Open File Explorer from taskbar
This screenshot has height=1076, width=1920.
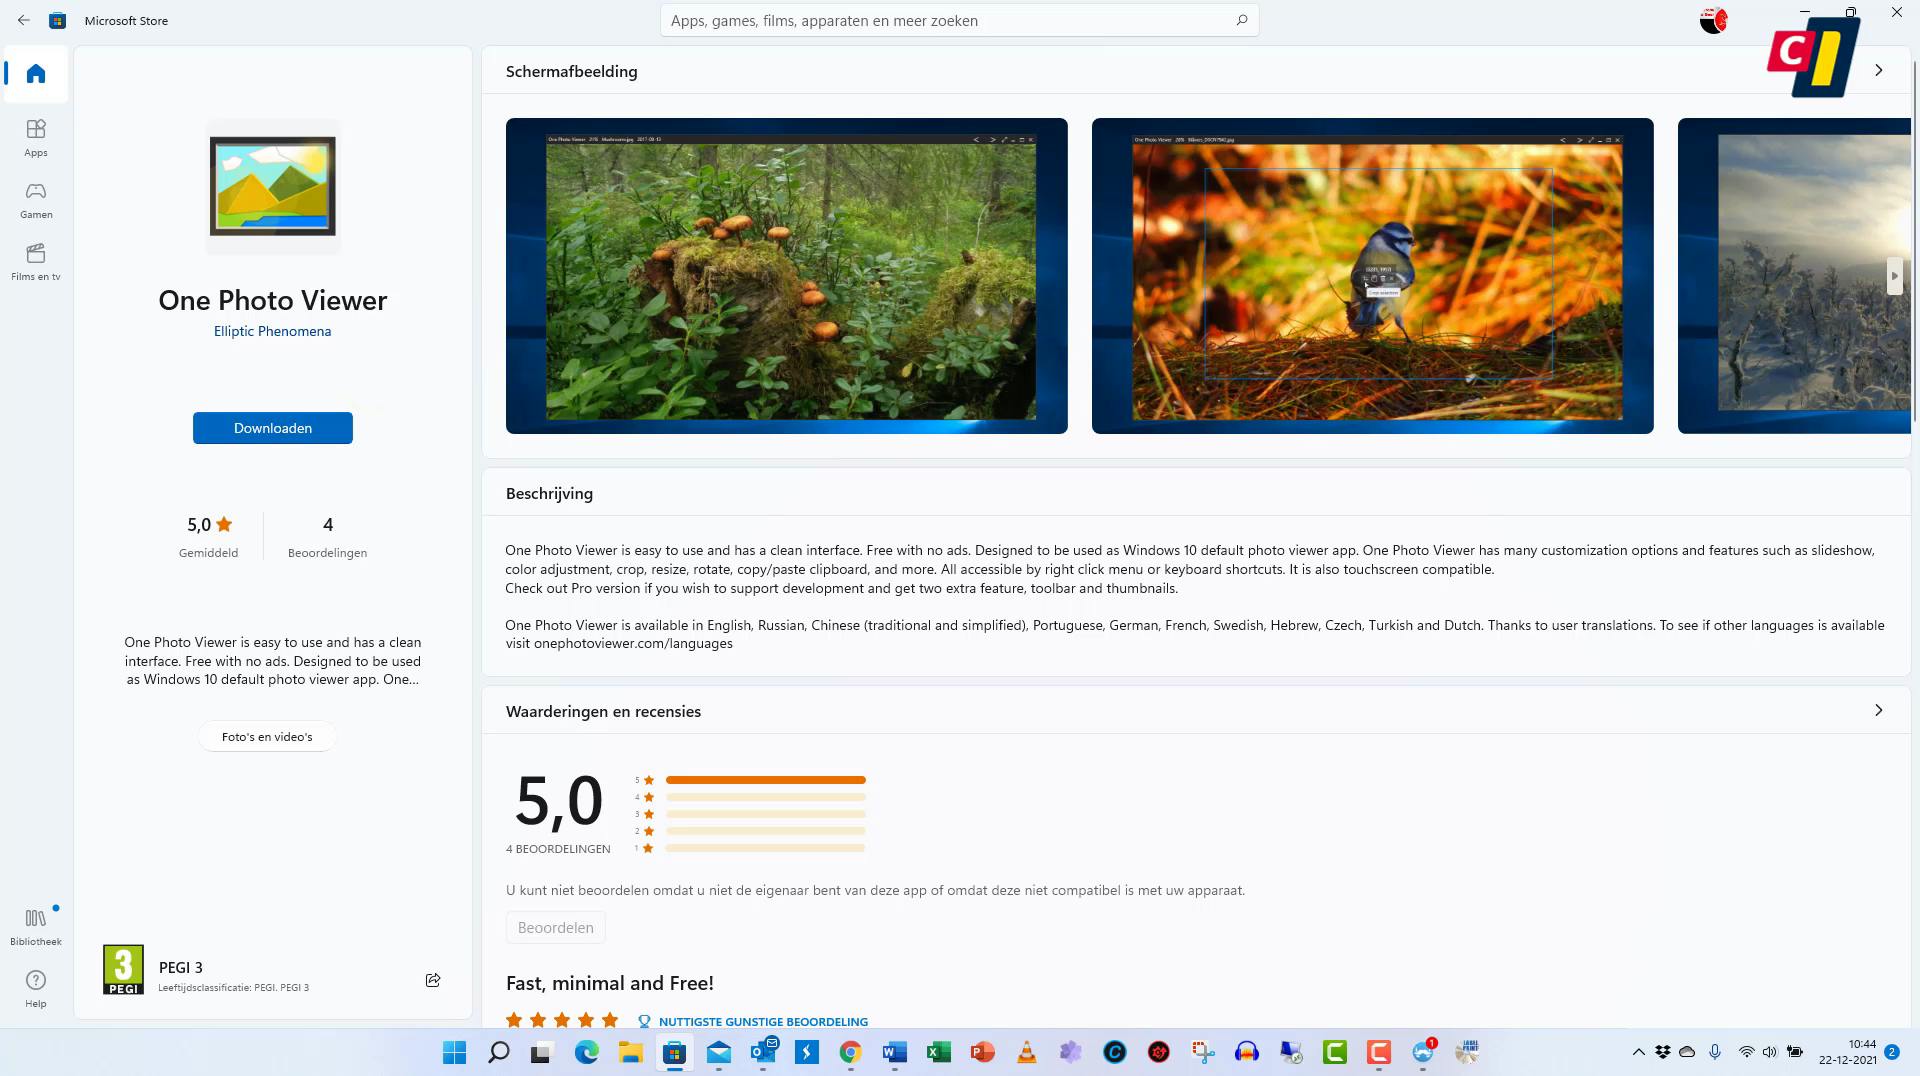(x=630, y=1052)
